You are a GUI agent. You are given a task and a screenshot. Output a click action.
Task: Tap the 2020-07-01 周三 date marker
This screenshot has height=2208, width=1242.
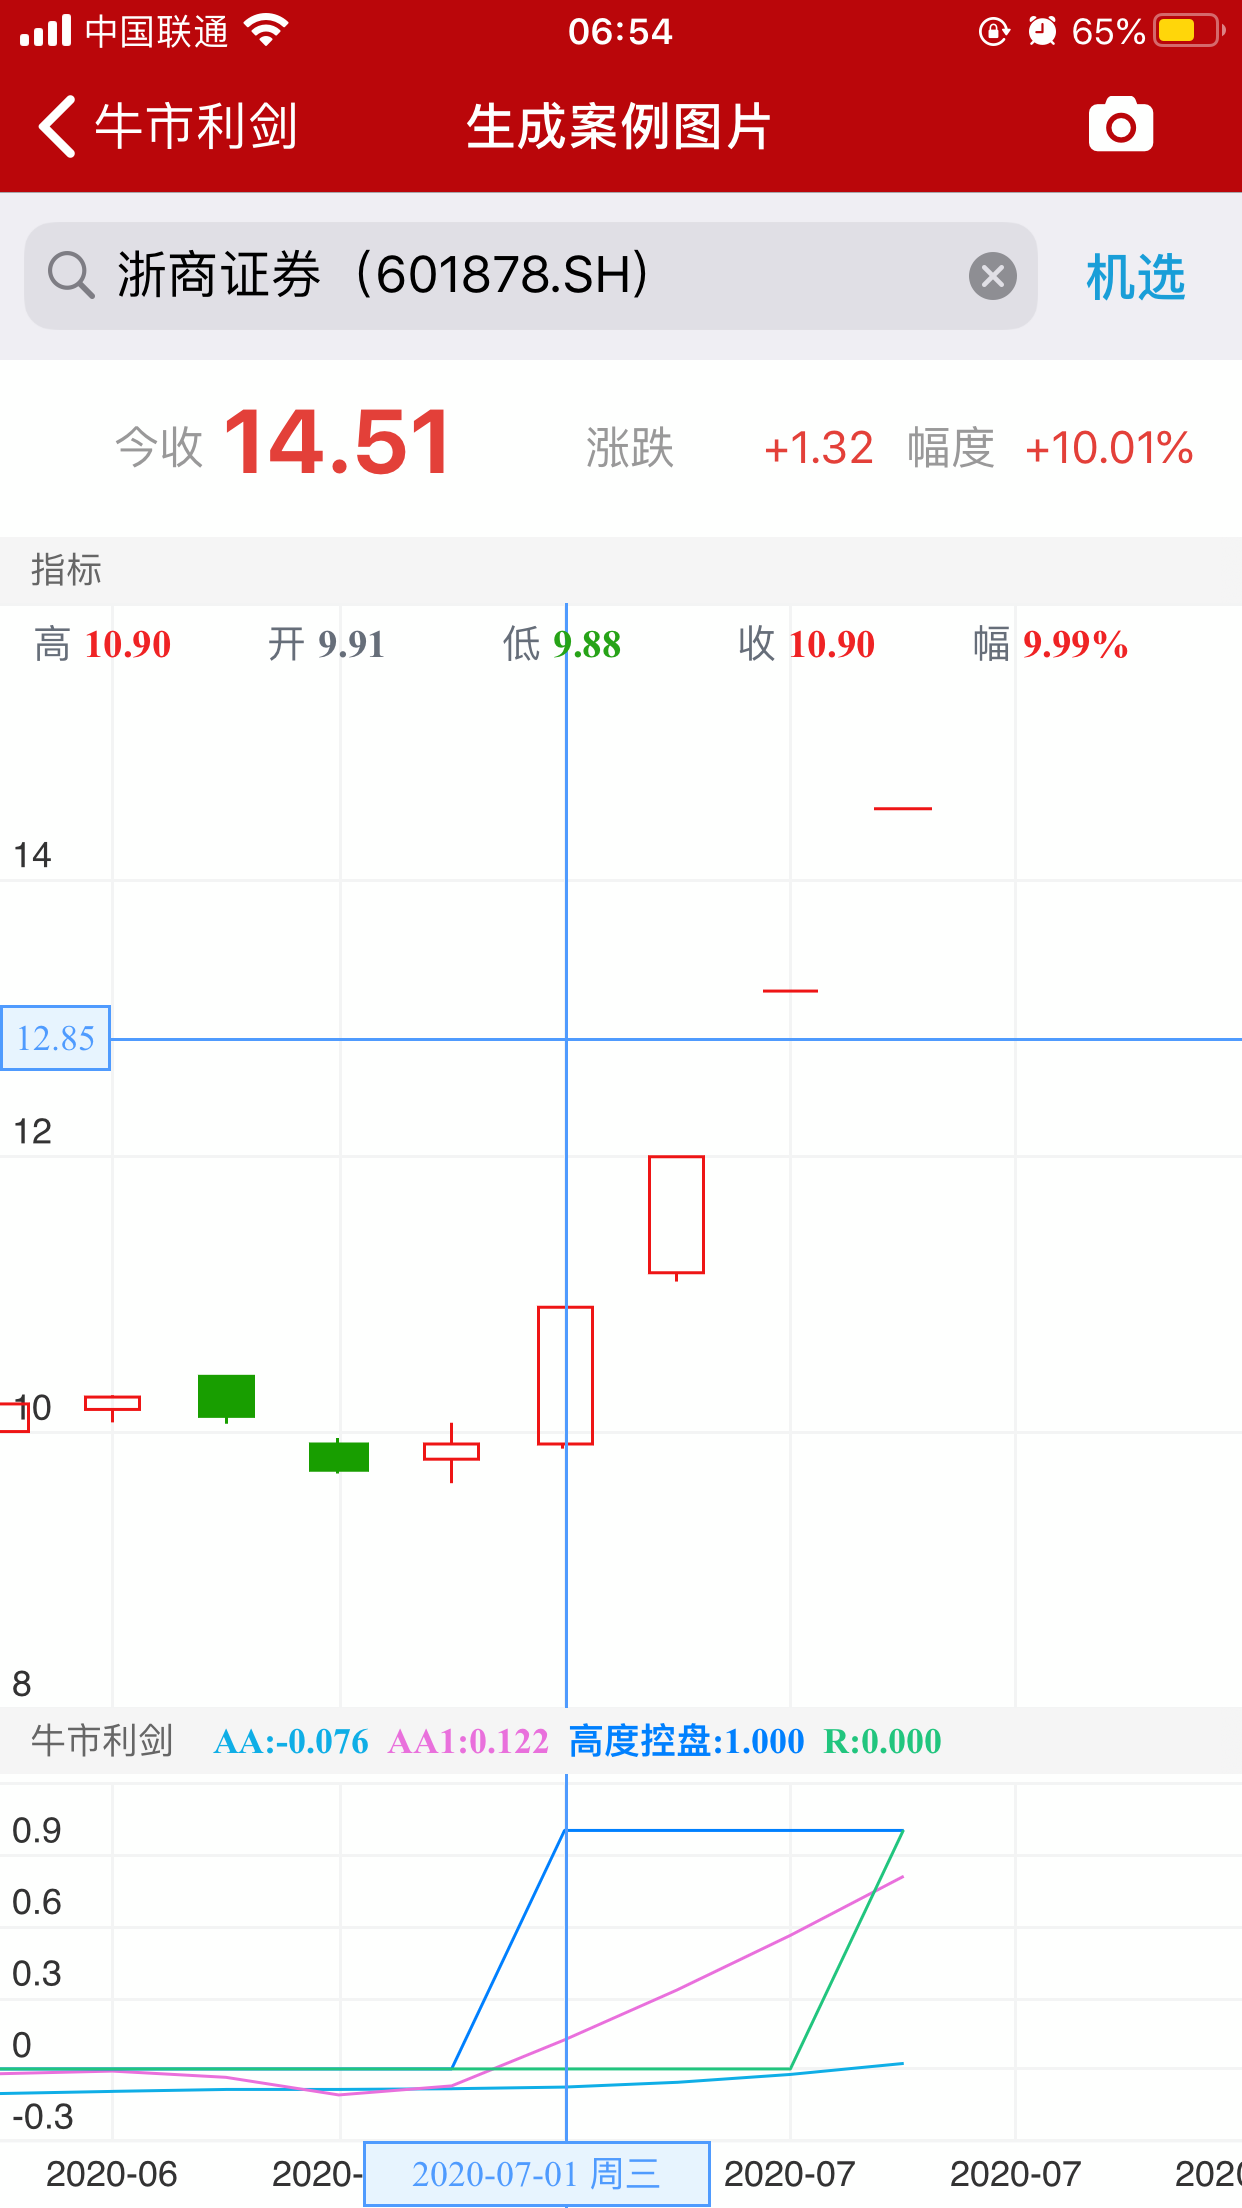pyautogui.click(x=536, y=2174)
